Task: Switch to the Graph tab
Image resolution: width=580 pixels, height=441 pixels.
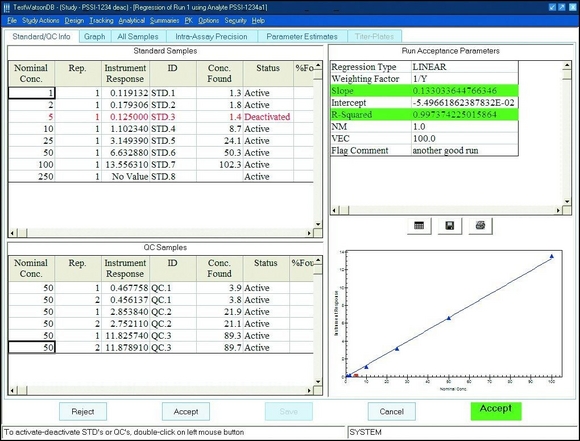Action: [x=95, y=37]
